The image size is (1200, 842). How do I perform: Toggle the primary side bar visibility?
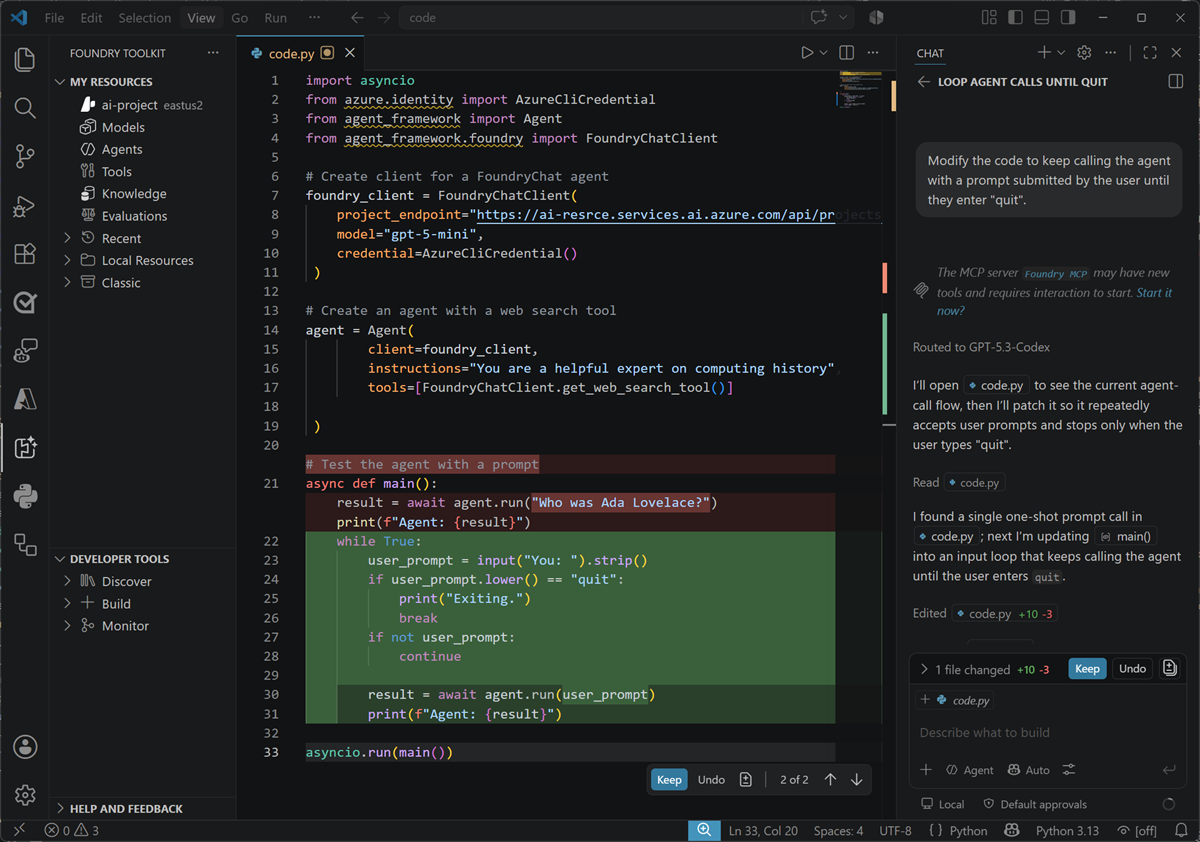click(x=1015, y=18)
